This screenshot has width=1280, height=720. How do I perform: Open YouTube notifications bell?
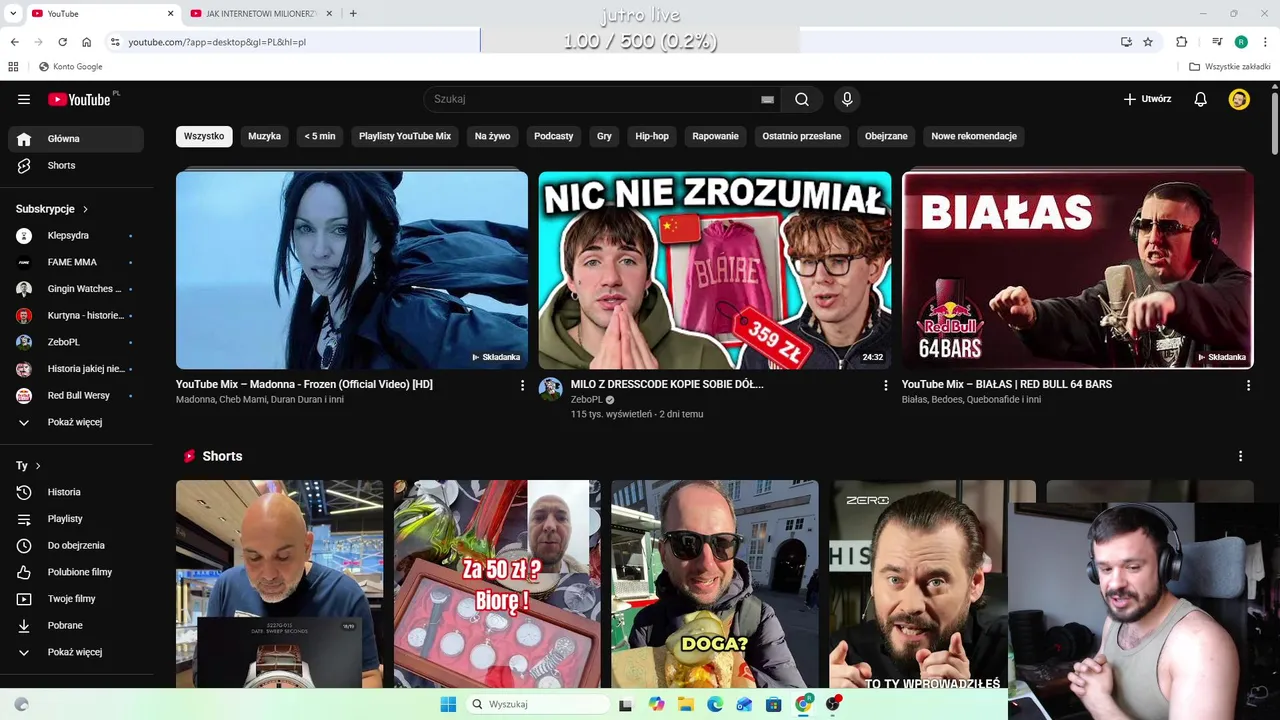tap(1201, 99)
